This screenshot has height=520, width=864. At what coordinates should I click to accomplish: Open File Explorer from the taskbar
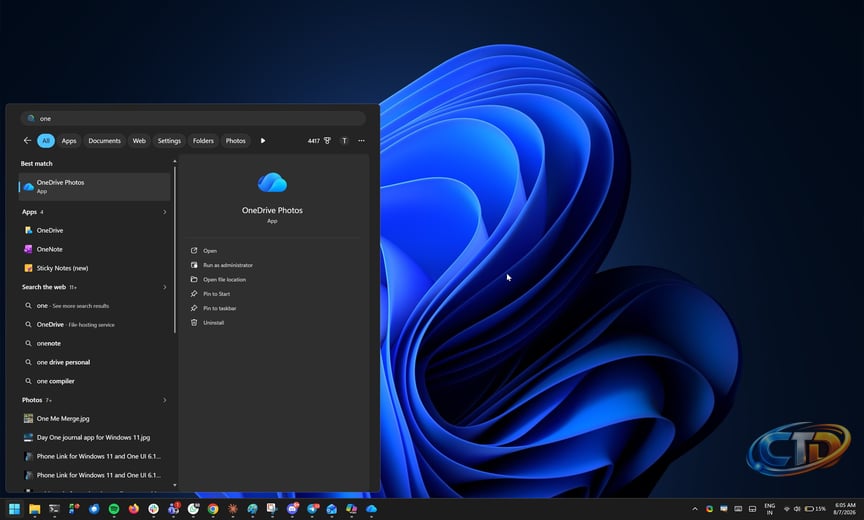point(34,509)
